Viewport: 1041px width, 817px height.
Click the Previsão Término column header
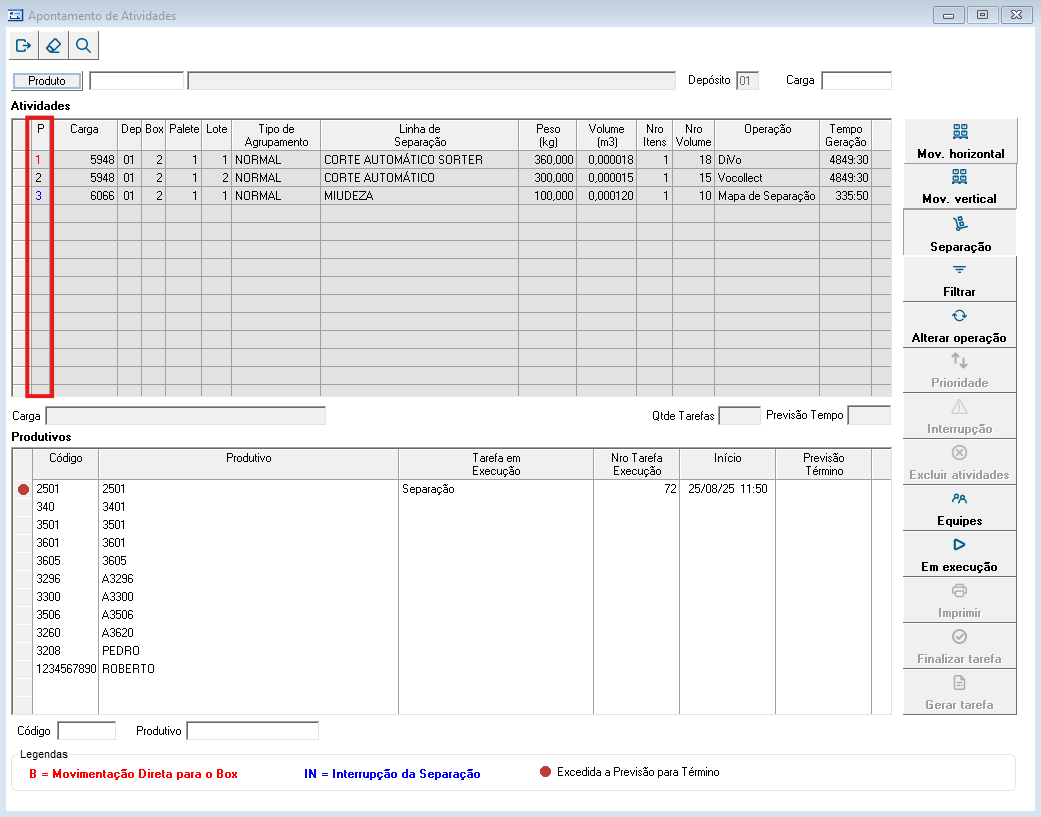[x=823, y=465]
